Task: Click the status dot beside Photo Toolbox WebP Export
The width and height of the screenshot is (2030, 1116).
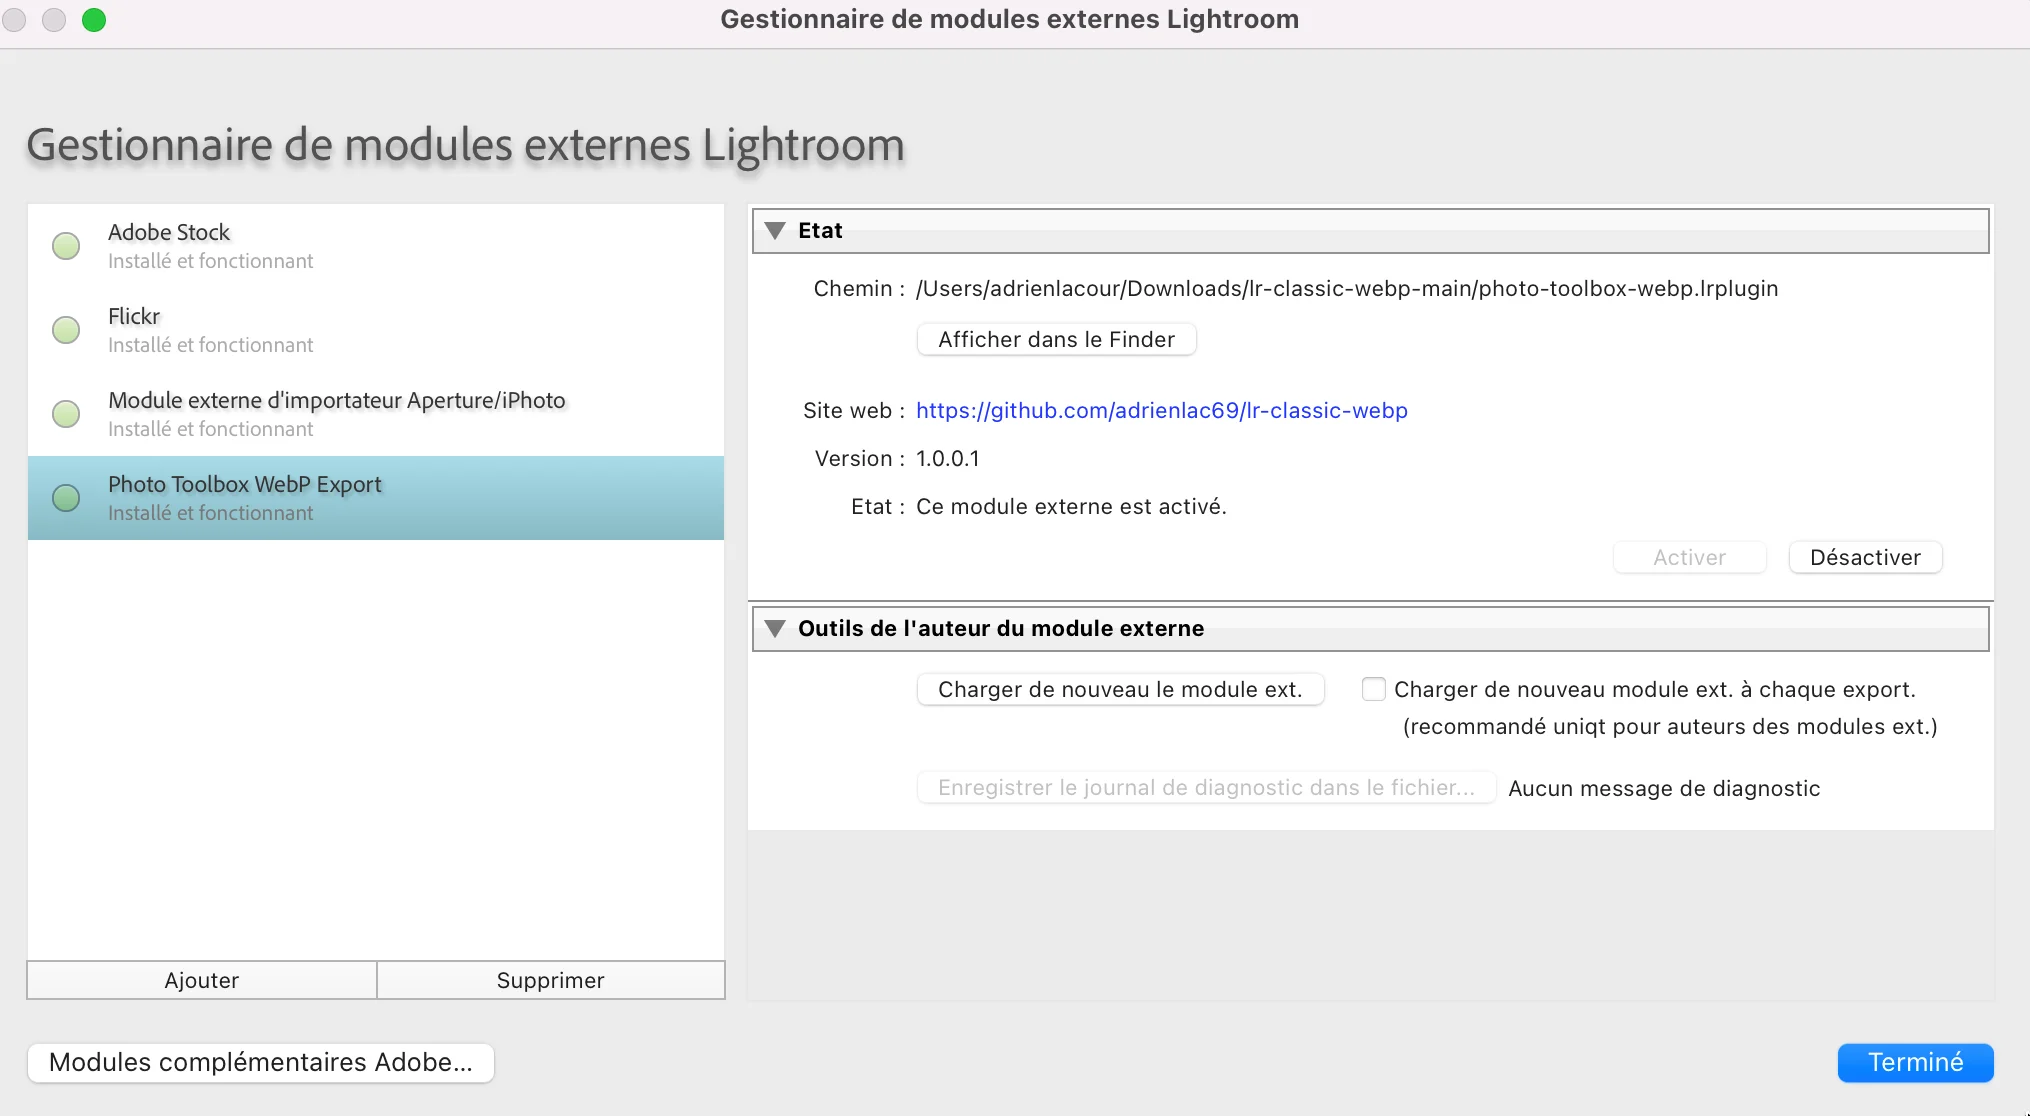Action: tap(65, 498)
